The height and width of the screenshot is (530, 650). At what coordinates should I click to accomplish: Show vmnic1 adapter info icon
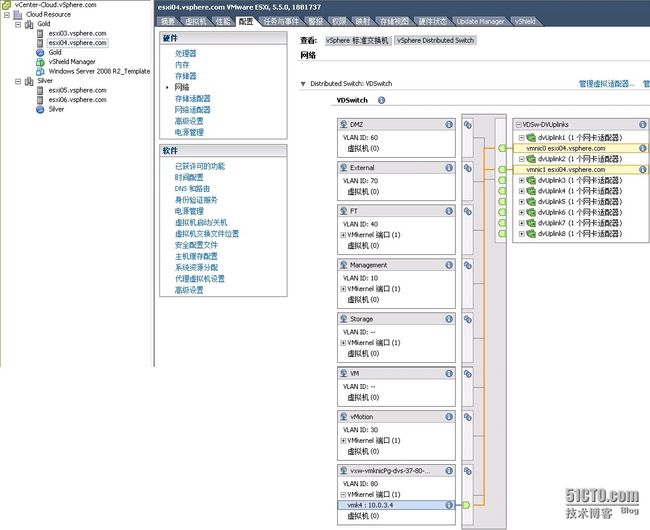click(643, 169)
